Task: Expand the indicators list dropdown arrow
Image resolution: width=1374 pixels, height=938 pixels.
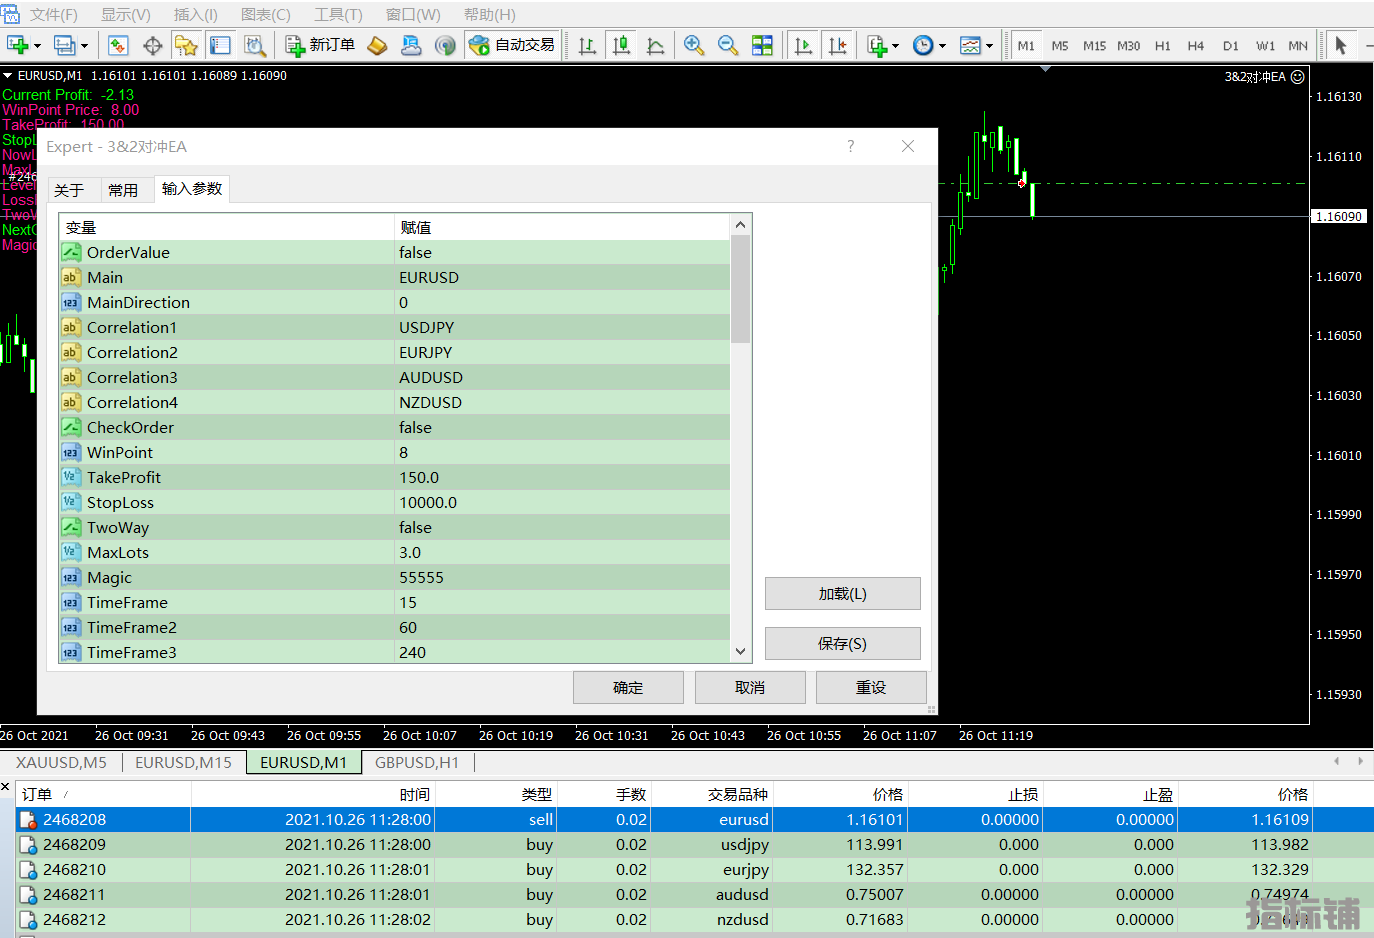Action: pyautogui.click(x=895, y=46)
